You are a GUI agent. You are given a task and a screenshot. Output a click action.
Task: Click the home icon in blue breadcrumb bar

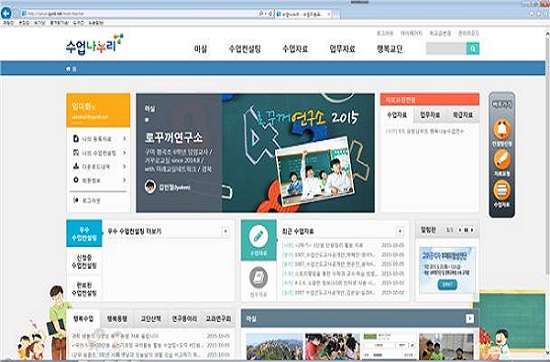[x=68, y=69]
